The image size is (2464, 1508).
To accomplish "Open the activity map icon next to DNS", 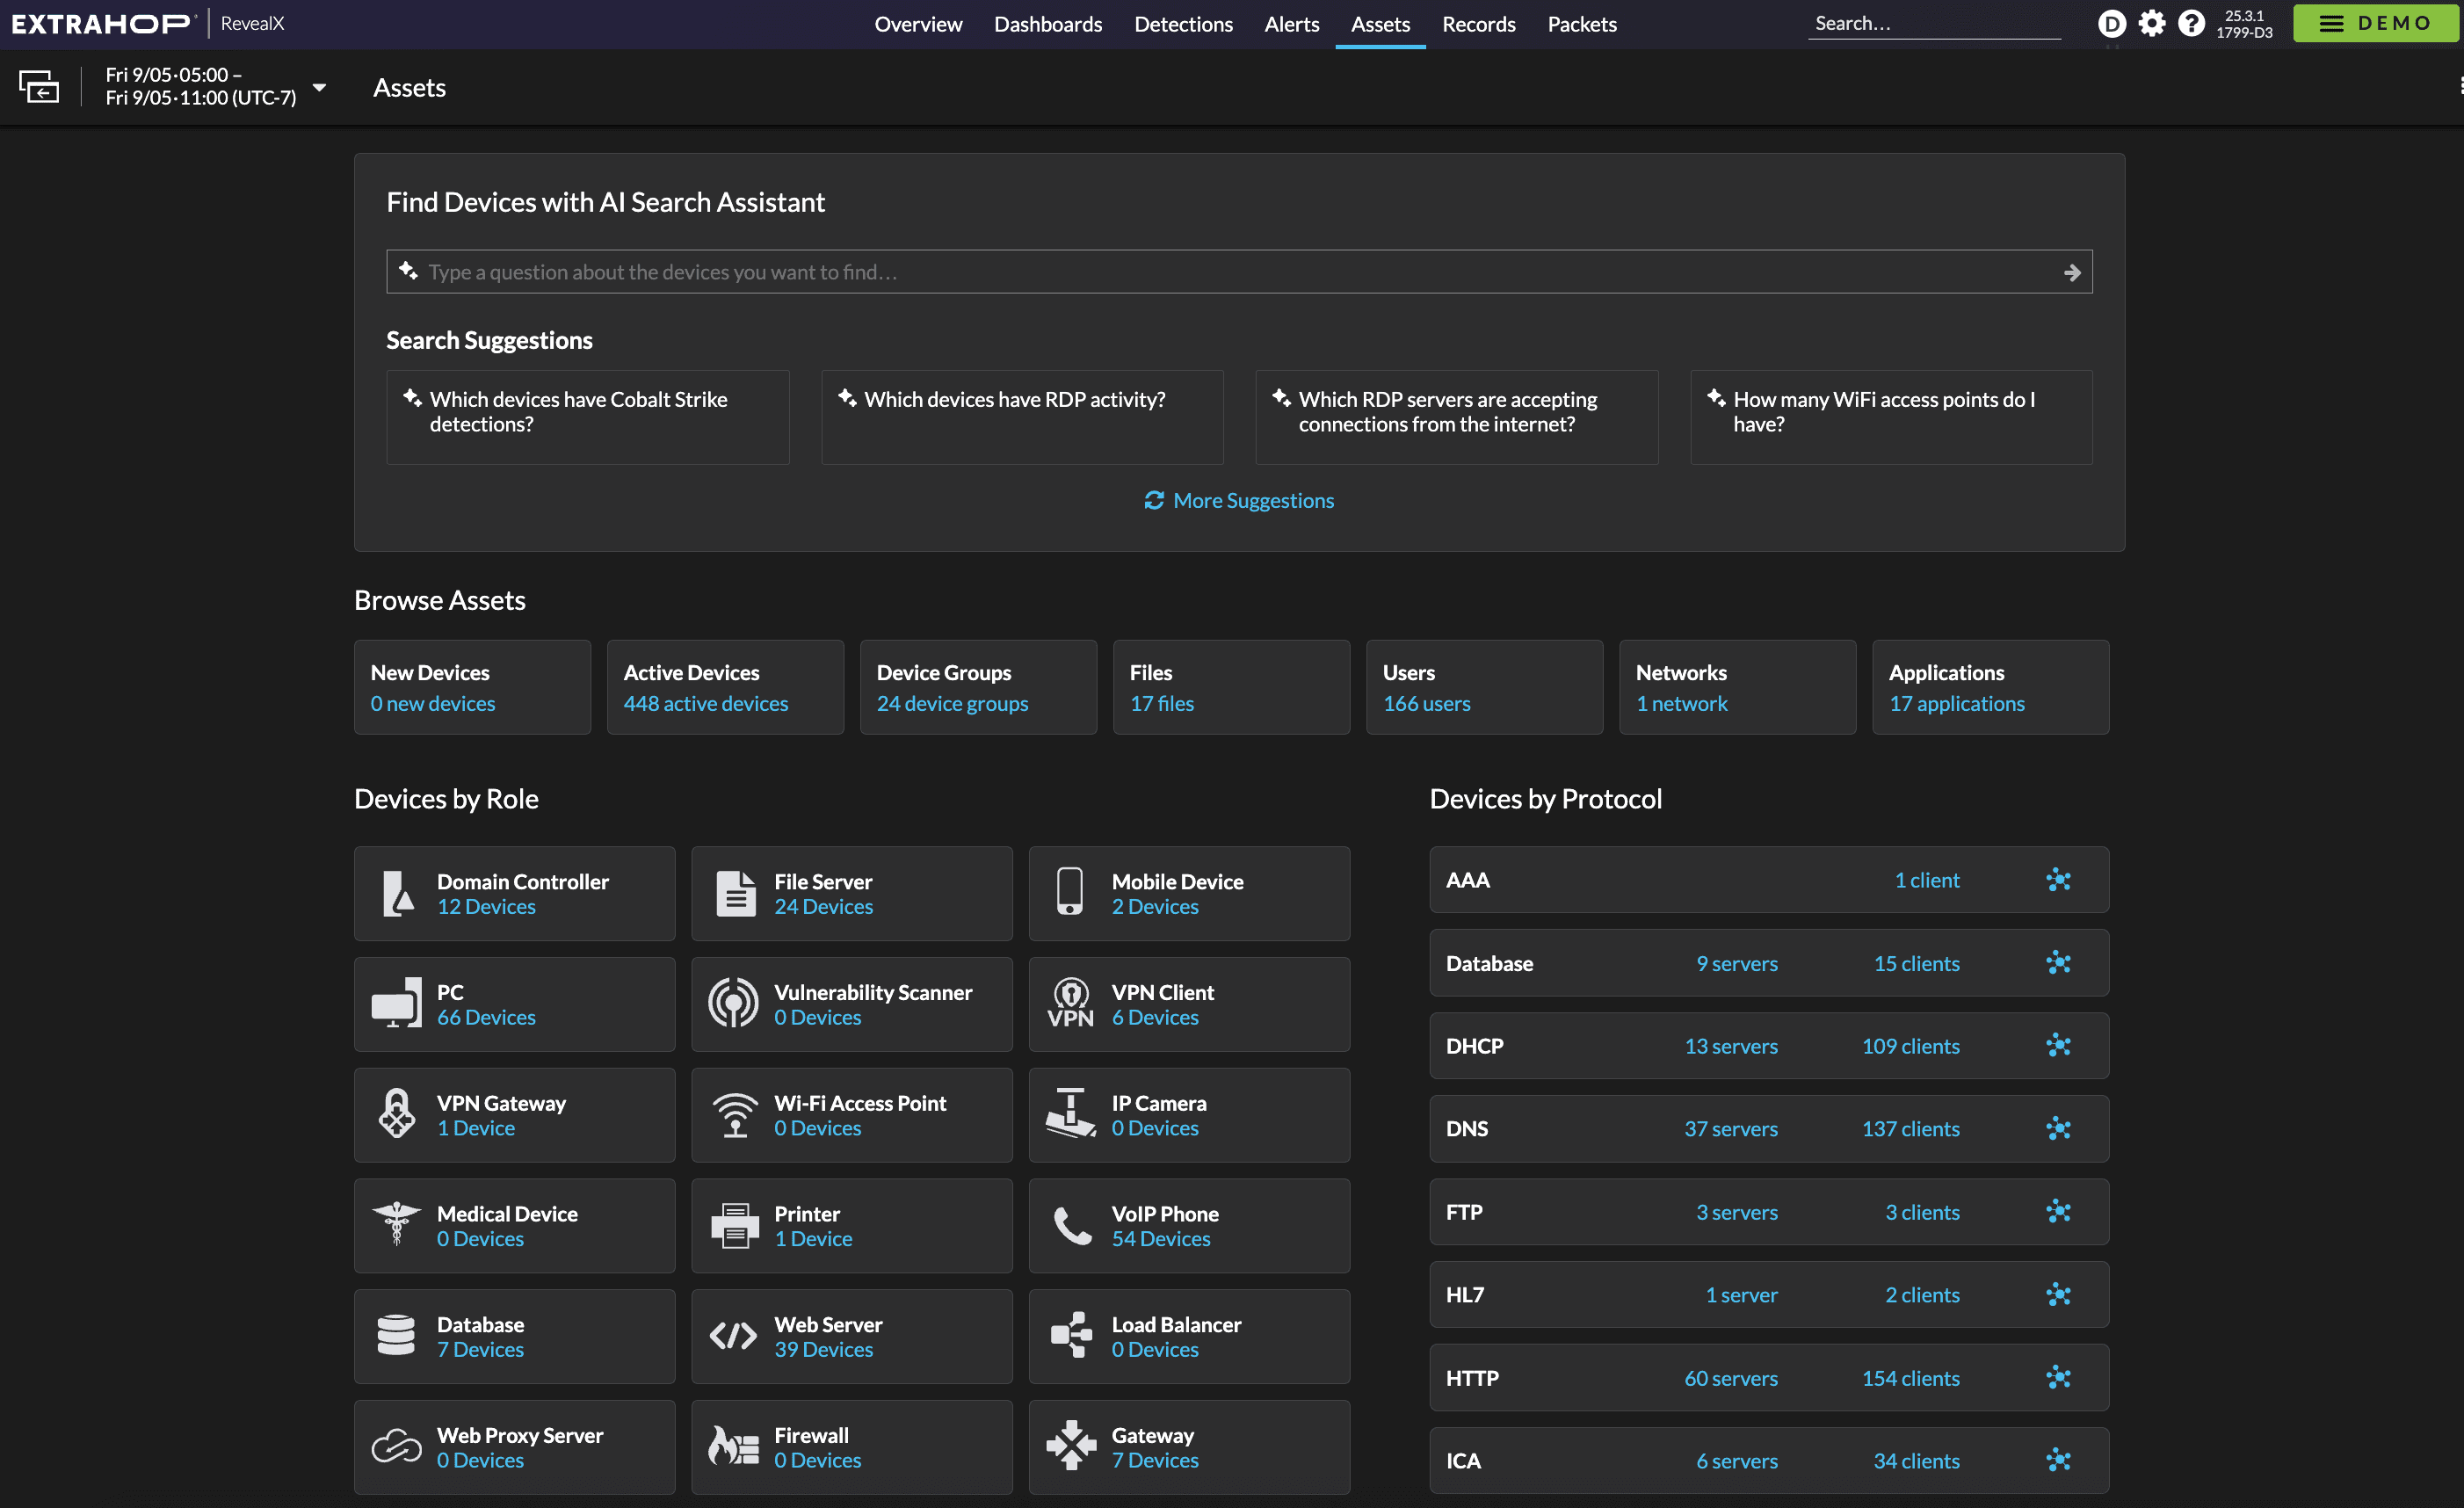I will 2059,1128.
